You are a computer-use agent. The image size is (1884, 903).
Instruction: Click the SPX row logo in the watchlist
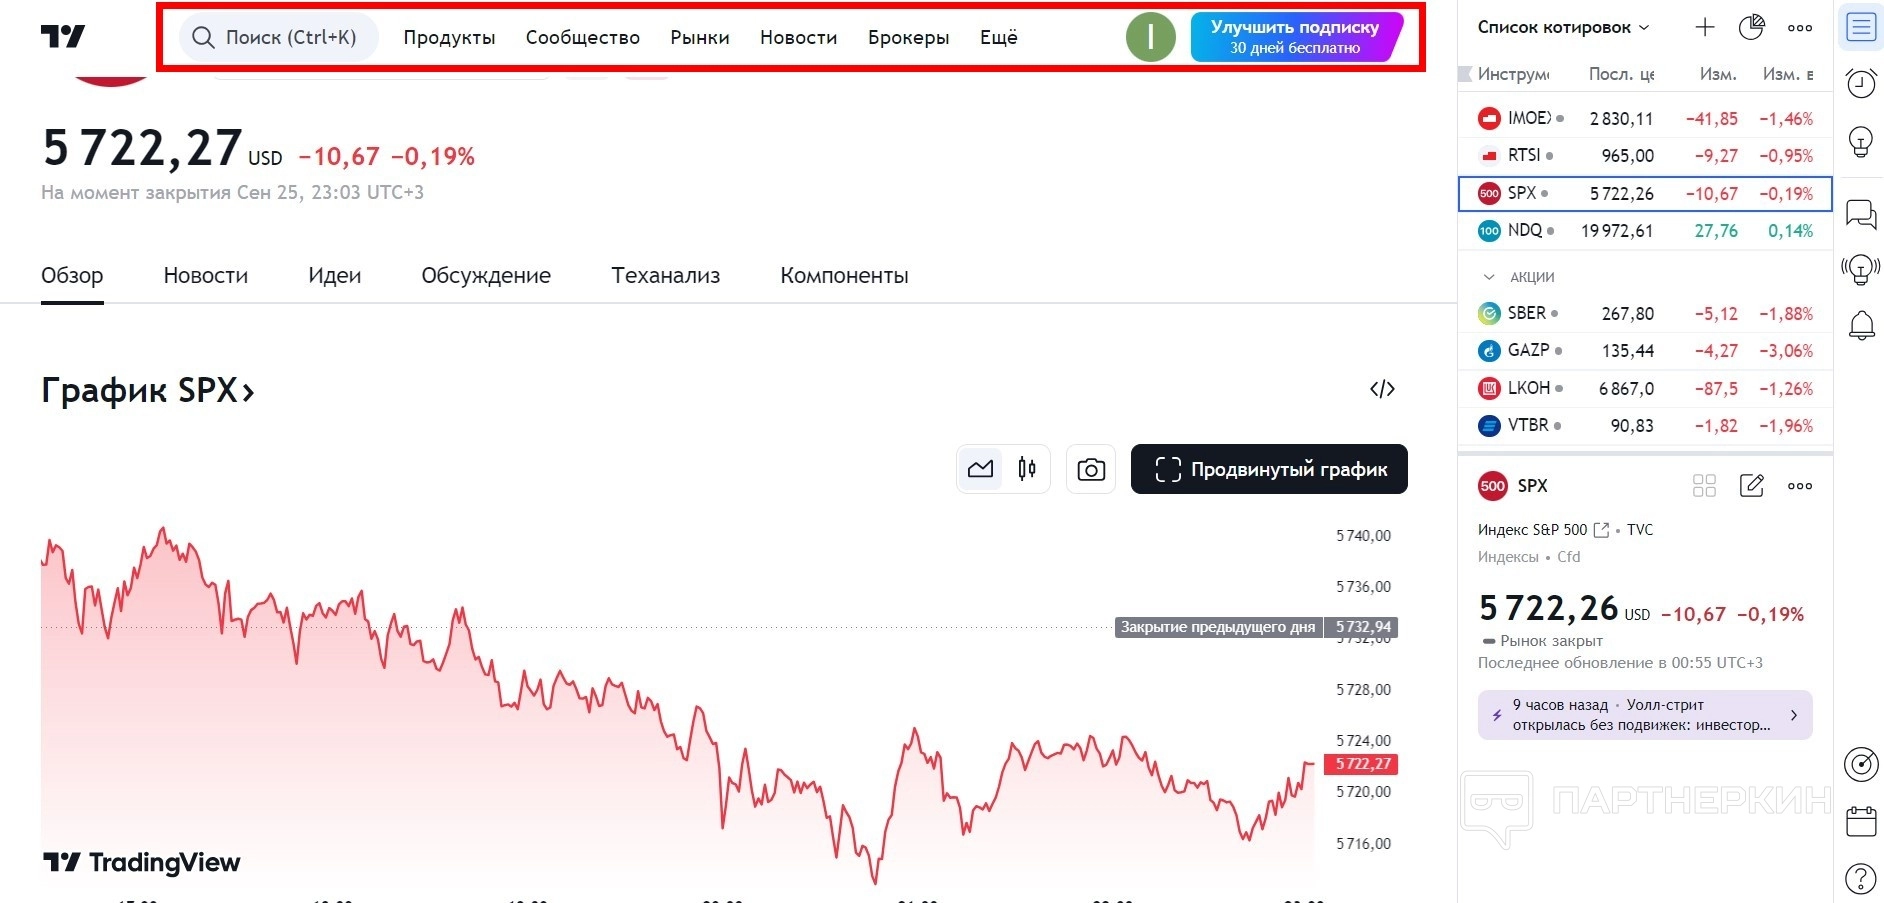1489,194
